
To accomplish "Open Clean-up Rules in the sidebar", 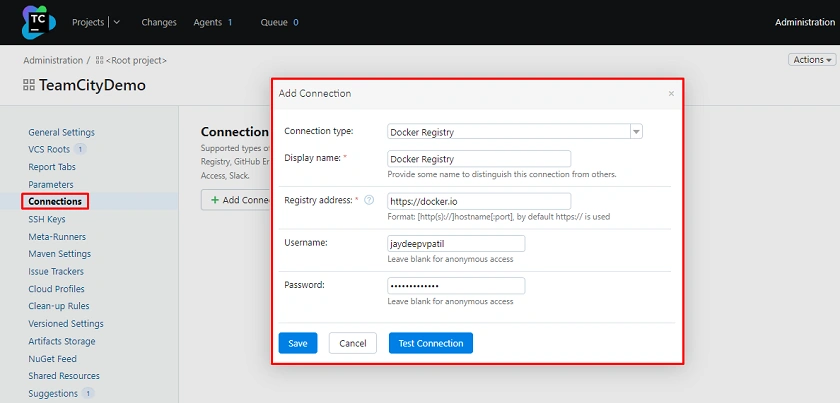I will click(59, 306).
